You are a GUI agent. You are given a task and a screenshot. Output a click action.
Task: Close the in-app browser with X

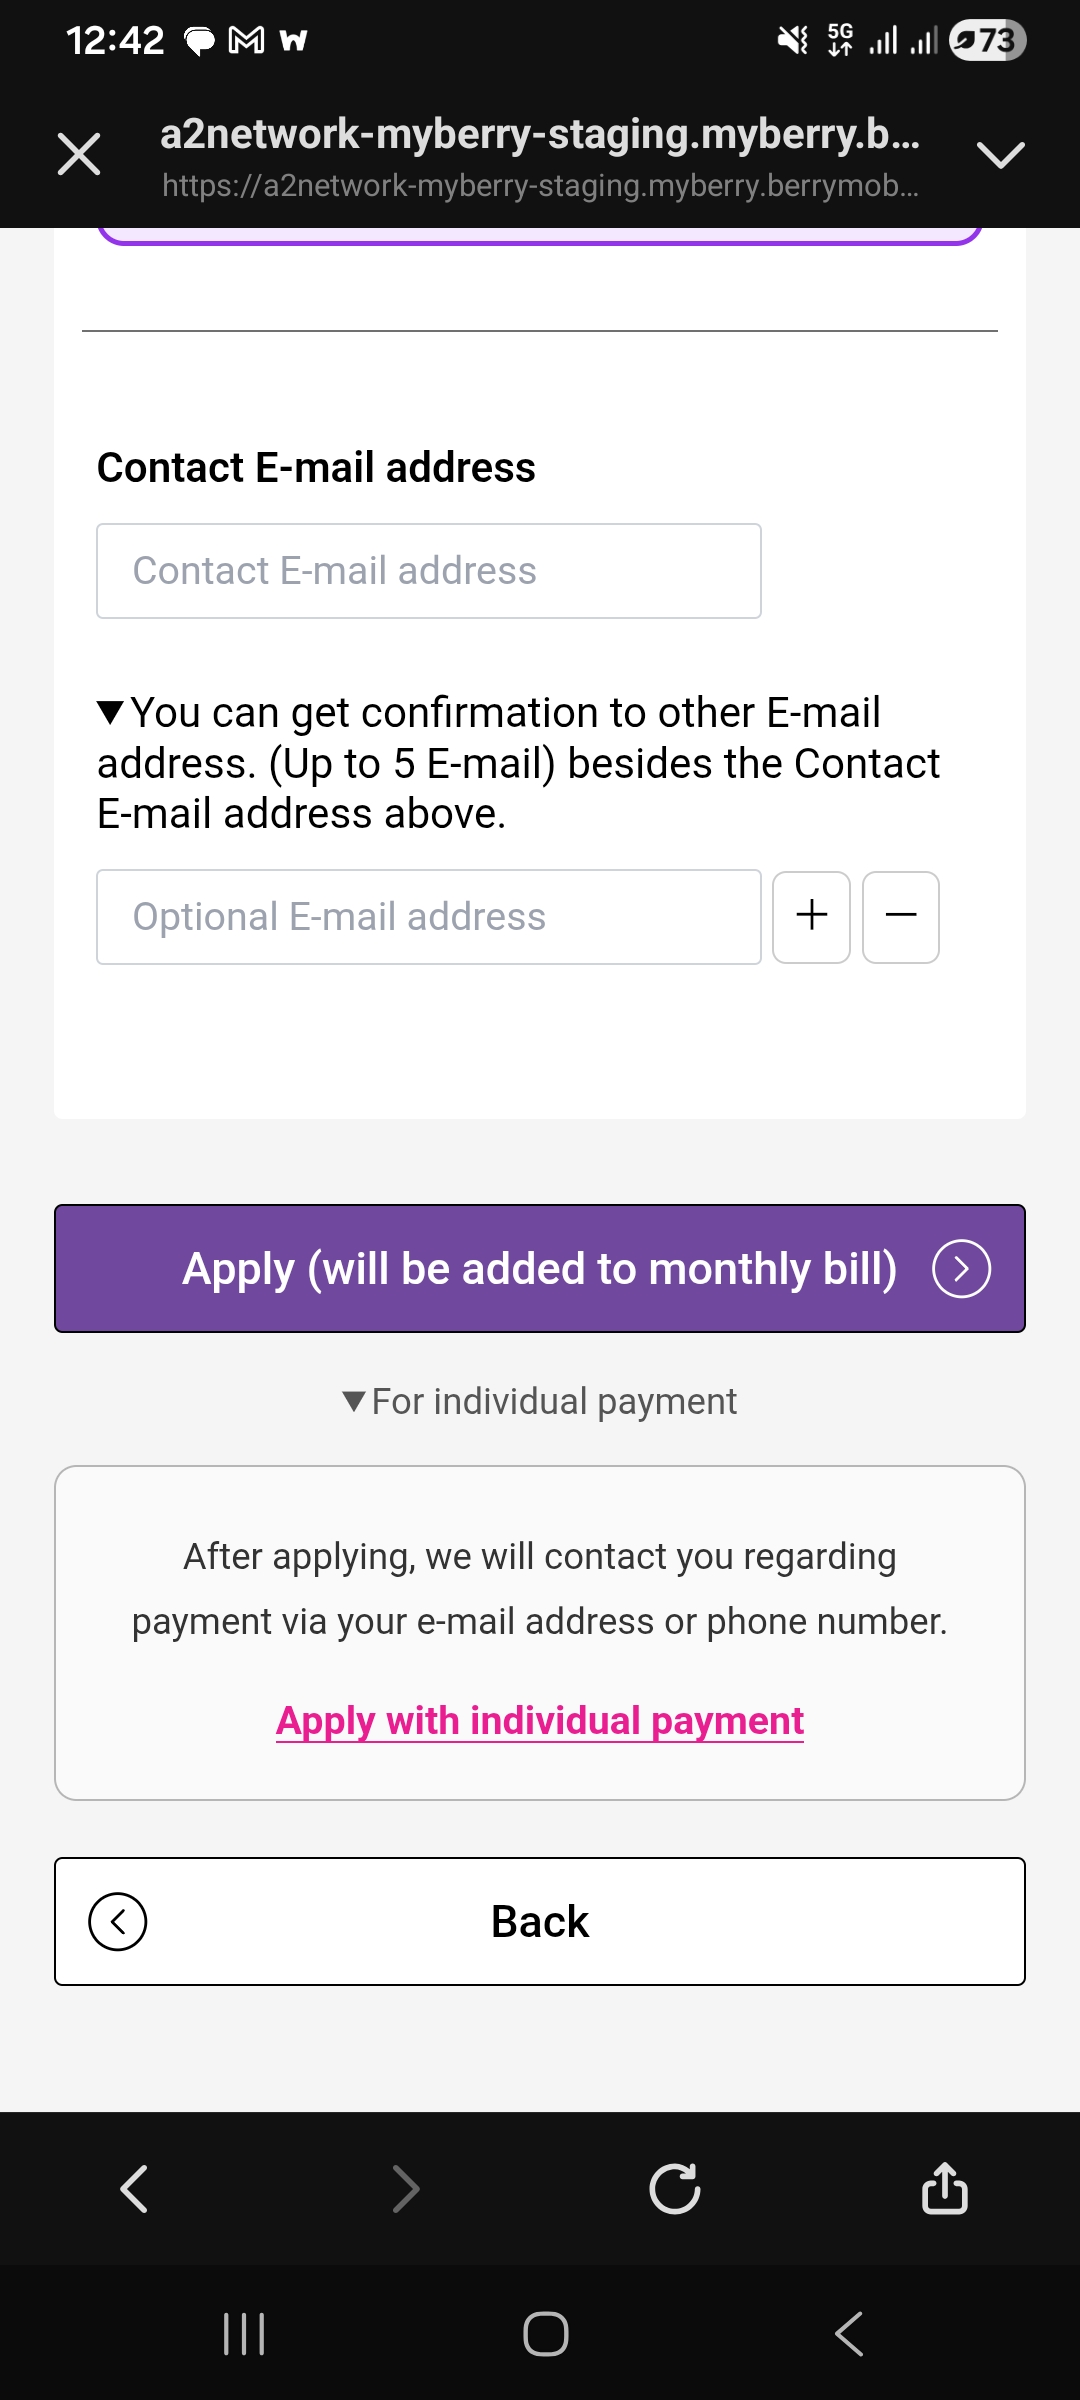[79, 154]
